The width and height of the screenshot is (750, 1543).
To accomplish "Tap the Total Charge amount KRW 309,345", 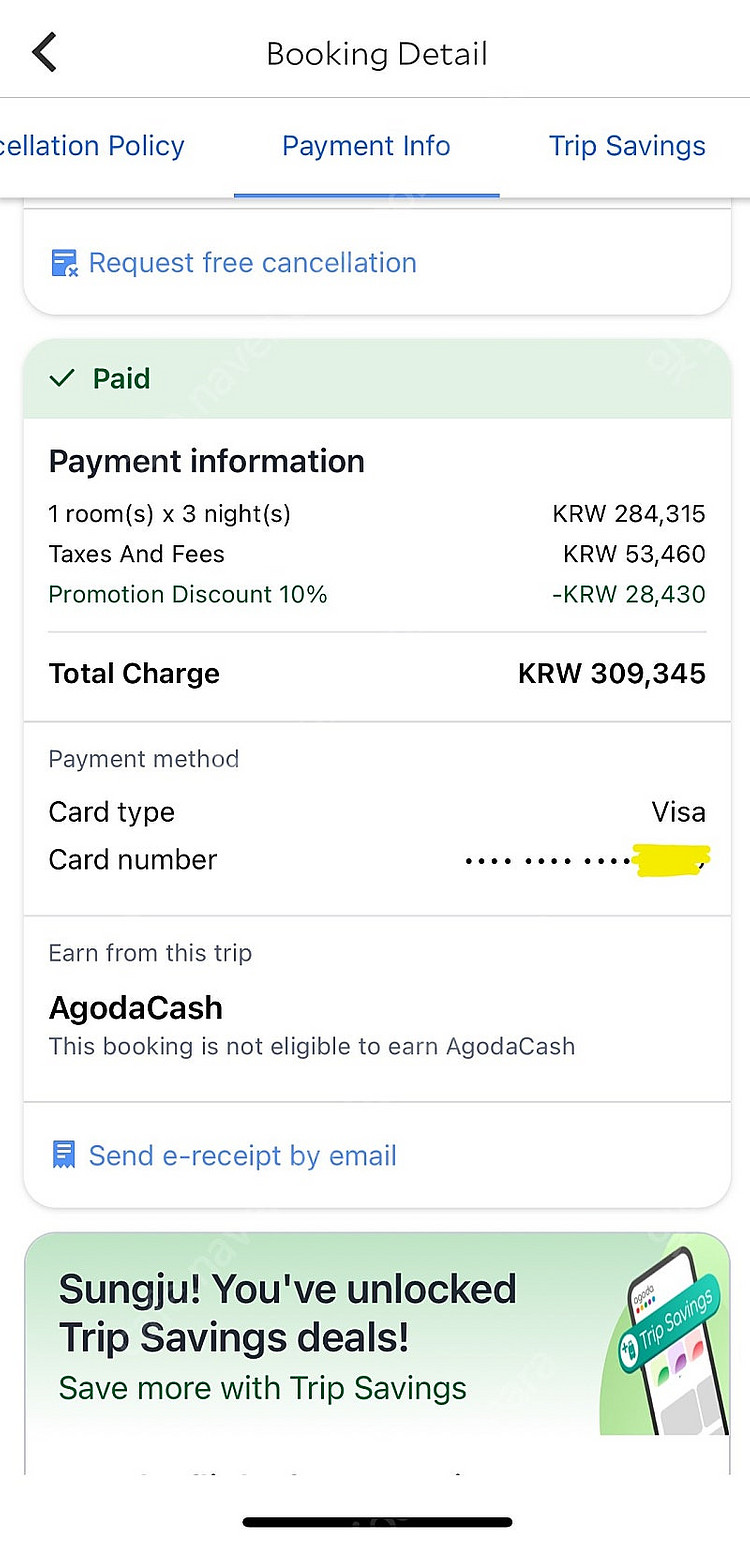I will click(612, 674).
